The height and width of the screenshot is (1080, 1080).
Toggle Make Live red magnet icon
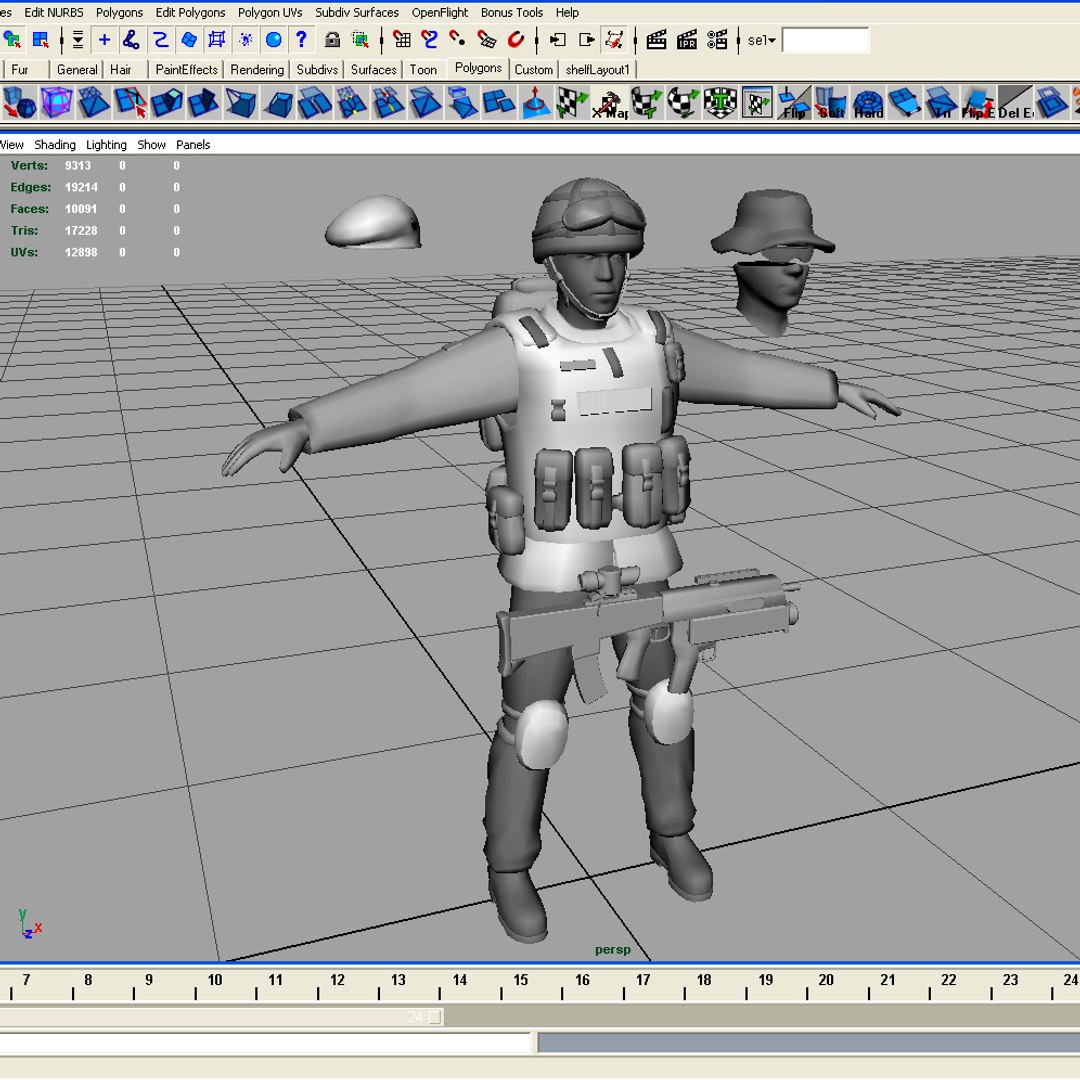click(516, 40)
